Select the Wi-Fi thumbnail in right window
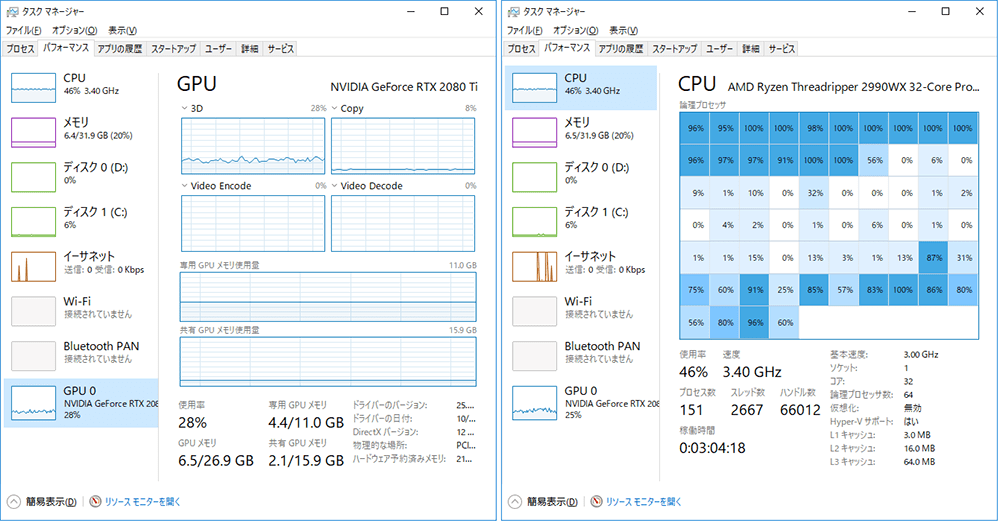The image size is (1000, 523). point(533,311)
